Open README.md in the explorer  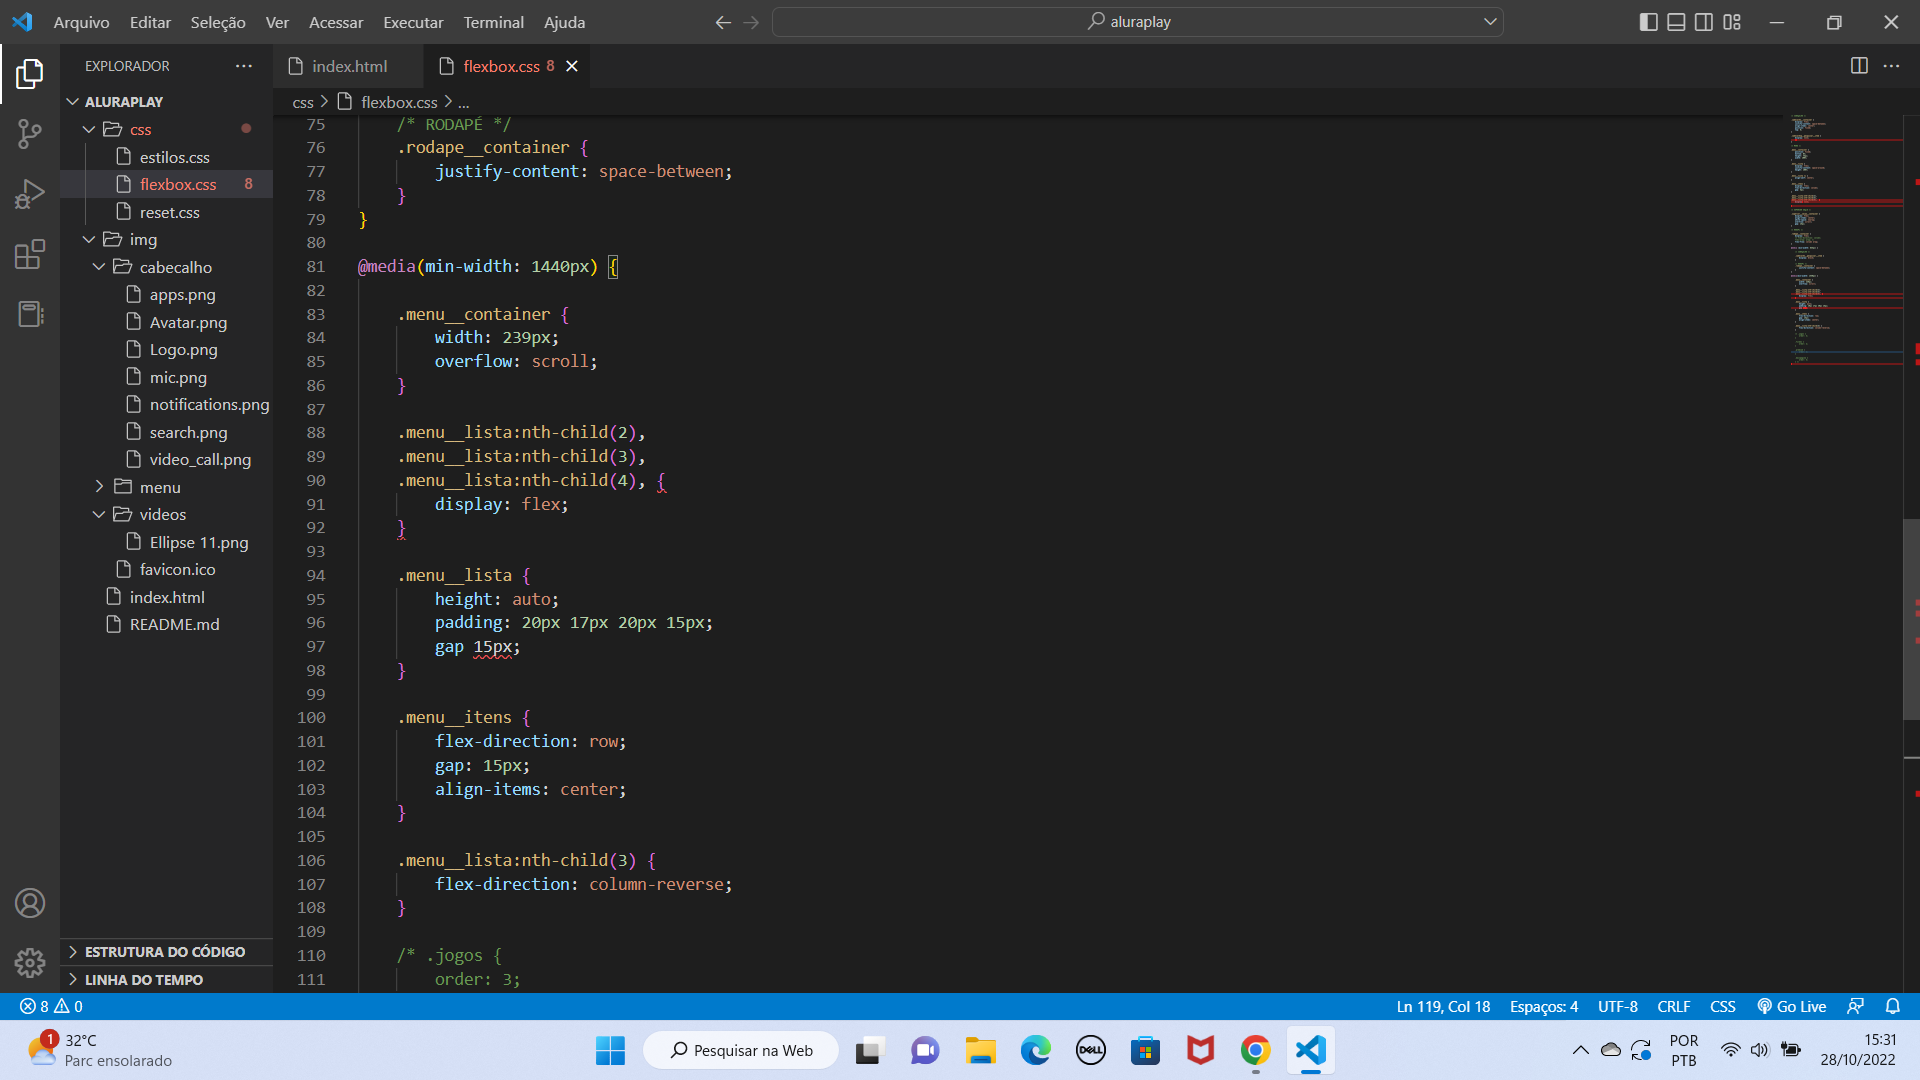pyautogui.click(x=174, y=624)
